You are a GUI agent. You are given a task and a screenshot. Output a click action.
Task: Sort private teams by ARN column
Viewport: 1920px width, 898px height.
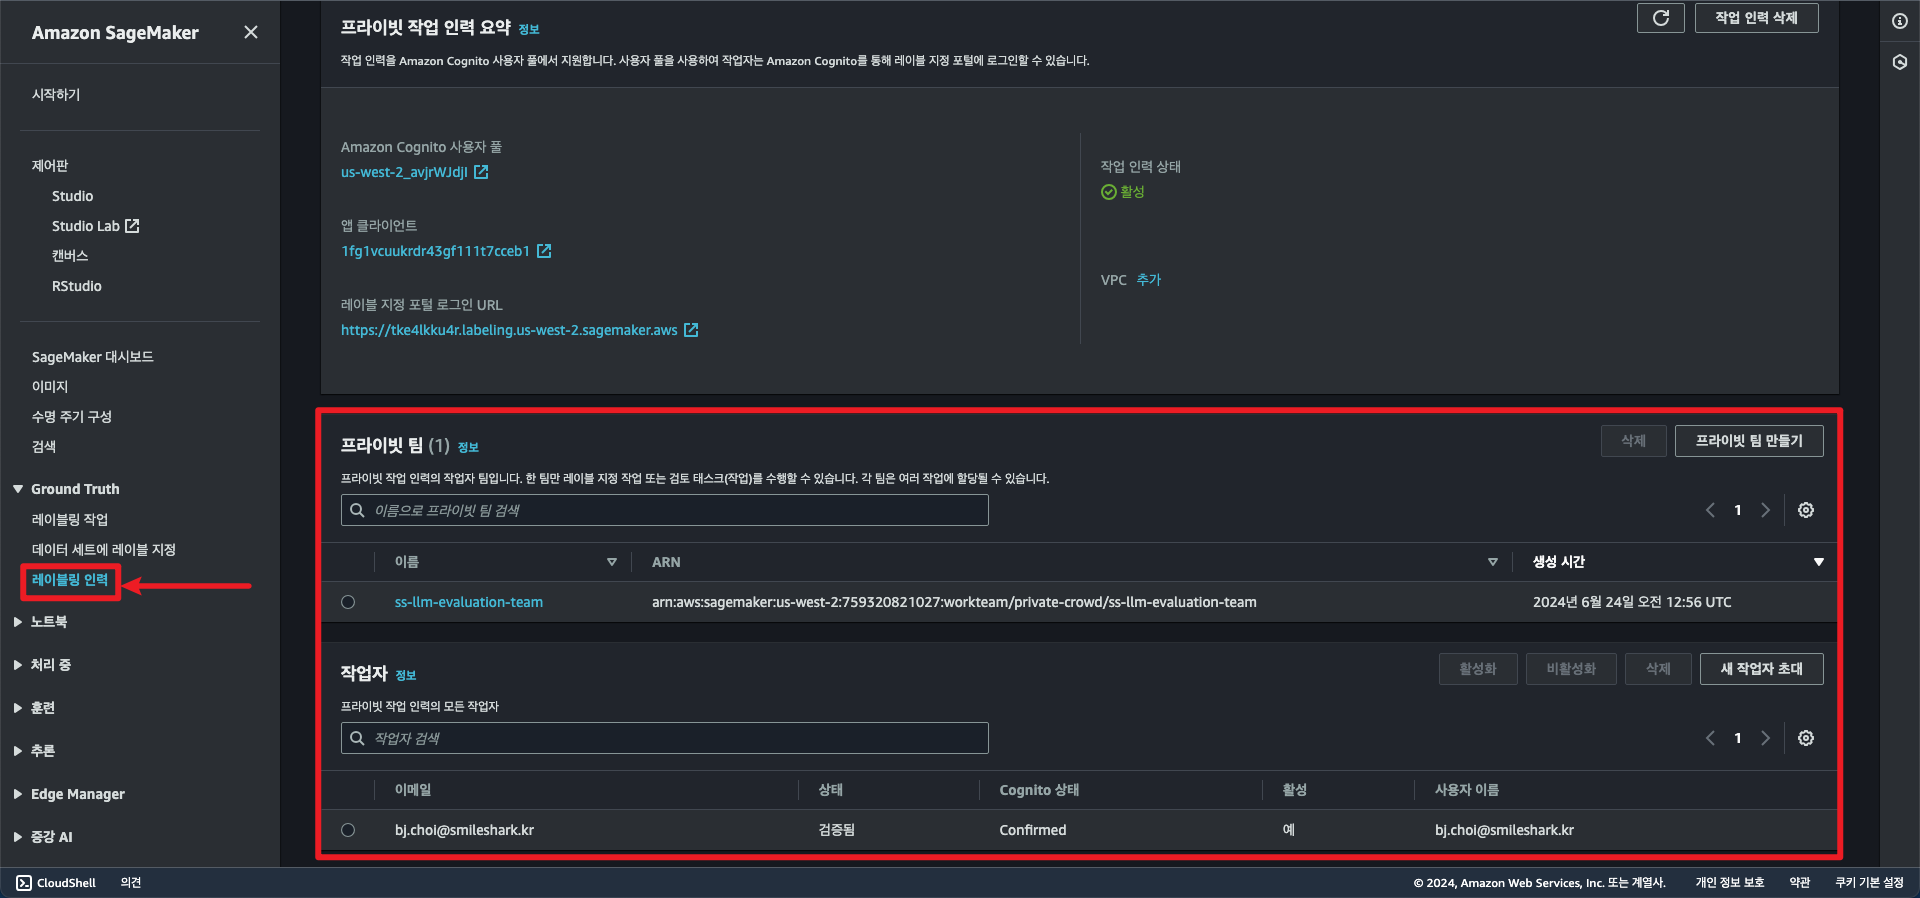pos(1493,562)
